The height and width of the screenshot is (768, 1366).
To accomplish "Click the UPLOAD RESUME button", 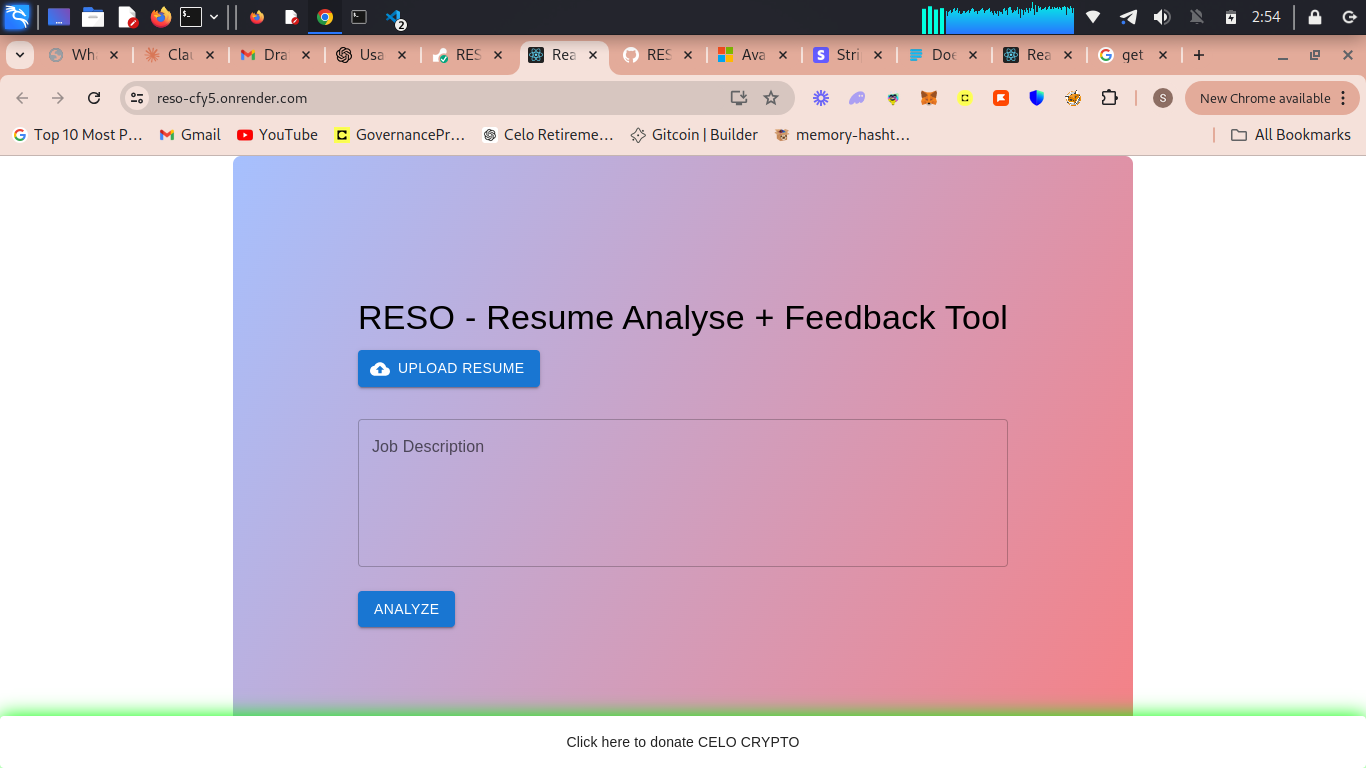I will (448, 368).
